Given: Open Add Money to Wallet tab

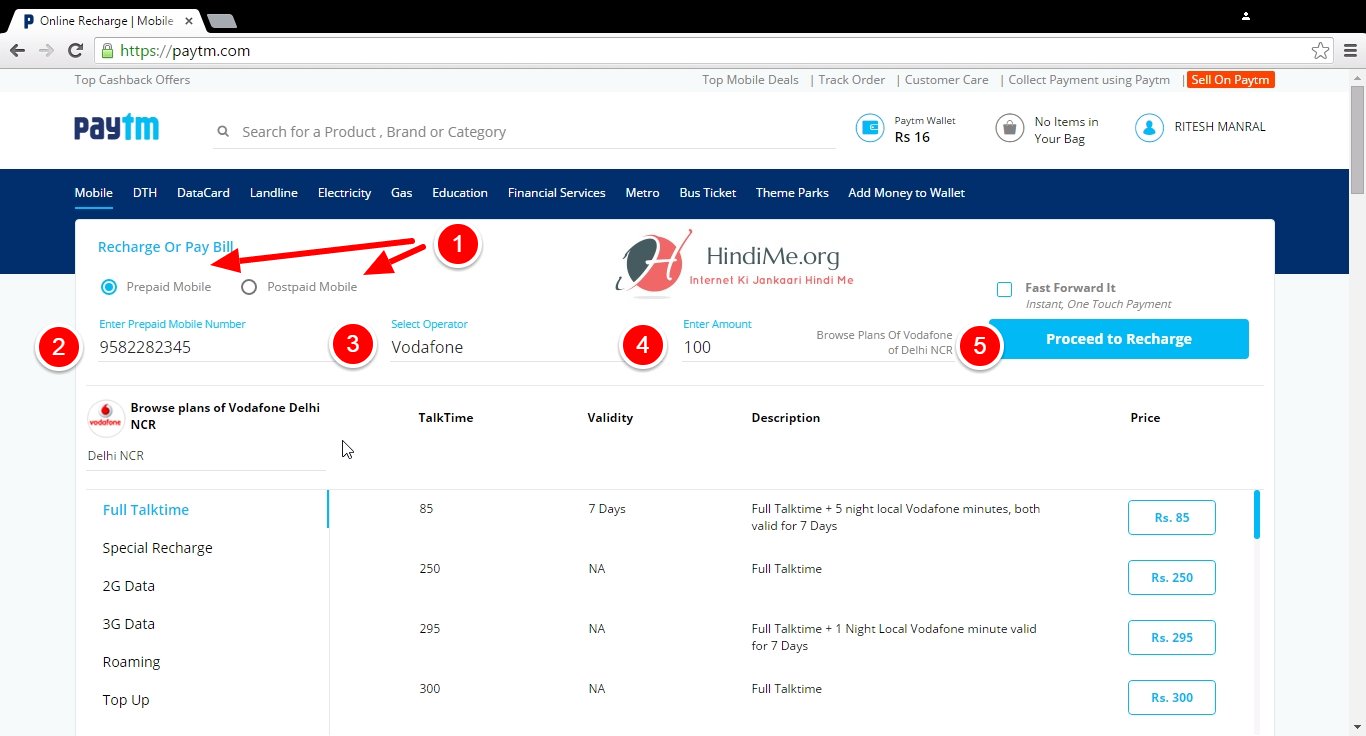Looking at the screenshot, I should 907,193.
